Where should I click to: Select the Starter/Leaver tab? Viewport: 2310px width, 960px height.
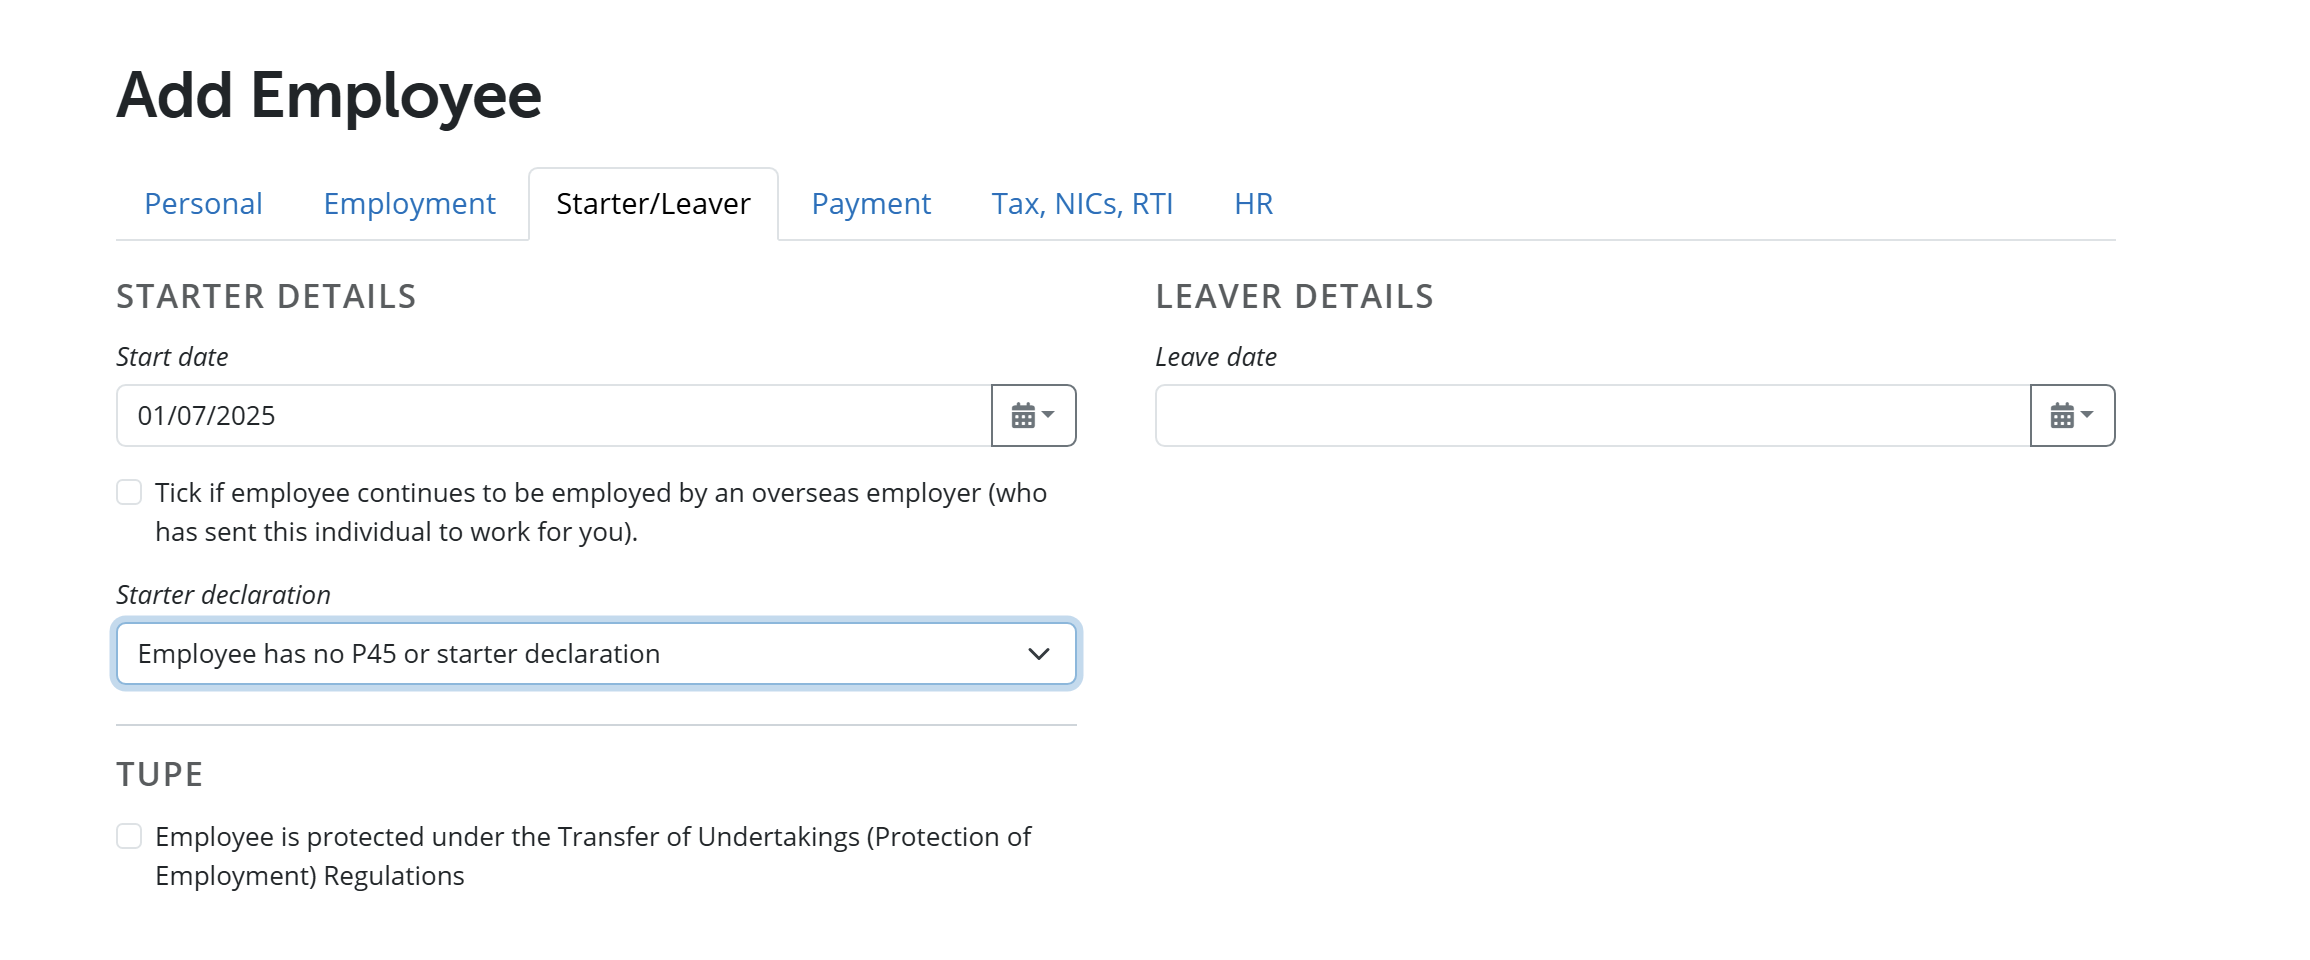coord(653,203)
